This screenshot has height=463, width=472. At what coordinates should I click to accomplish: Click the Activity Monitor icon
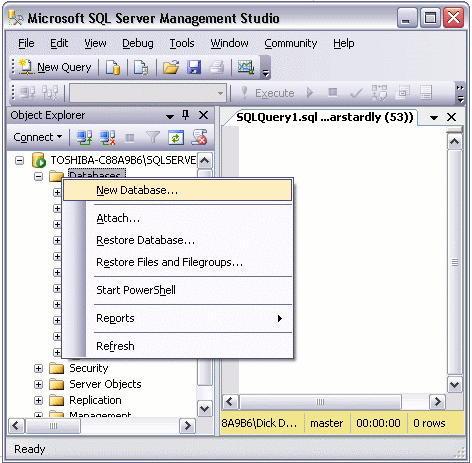[246, 67]
